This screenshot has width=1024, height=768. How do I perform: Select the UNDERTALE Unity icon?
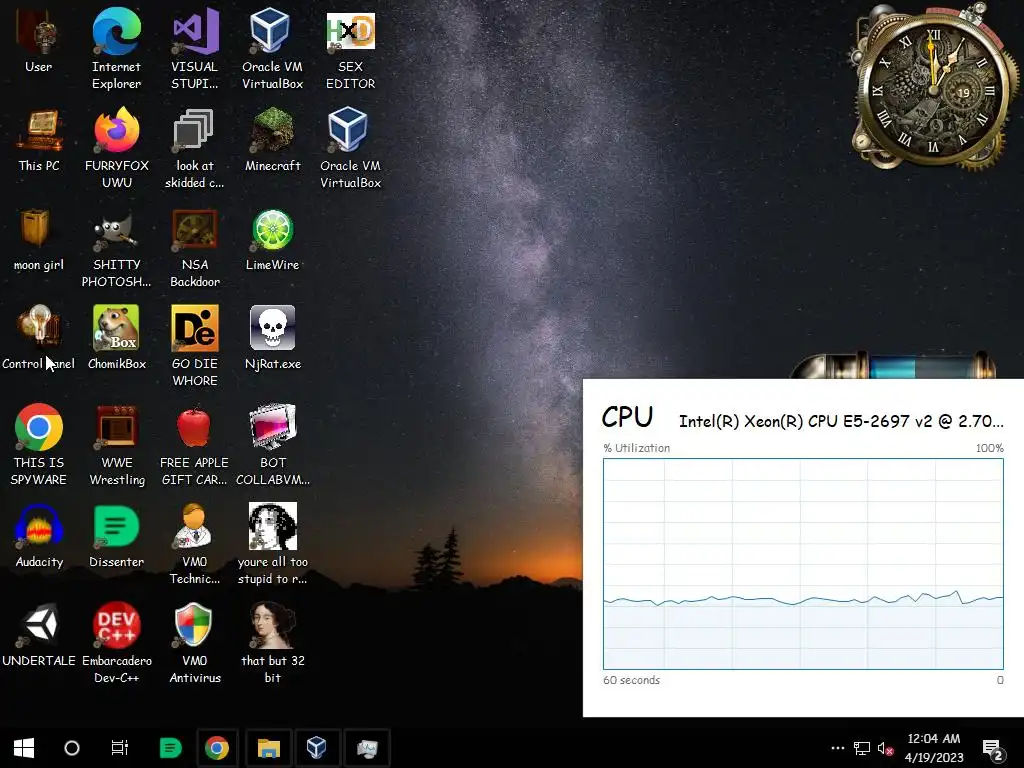coord(39,635)
